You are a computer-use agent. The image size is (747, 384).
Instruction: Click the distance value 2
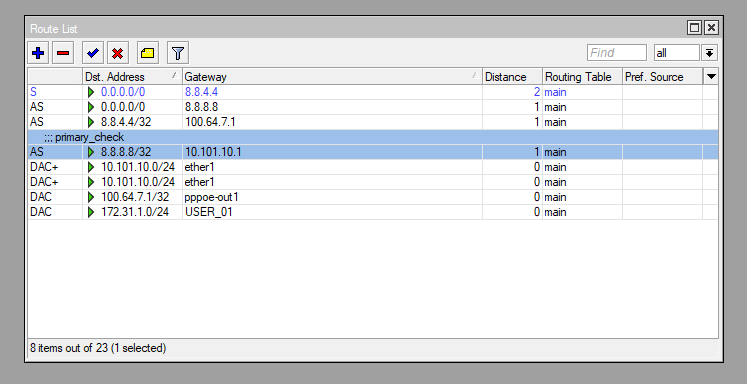[x=536, y=92]
